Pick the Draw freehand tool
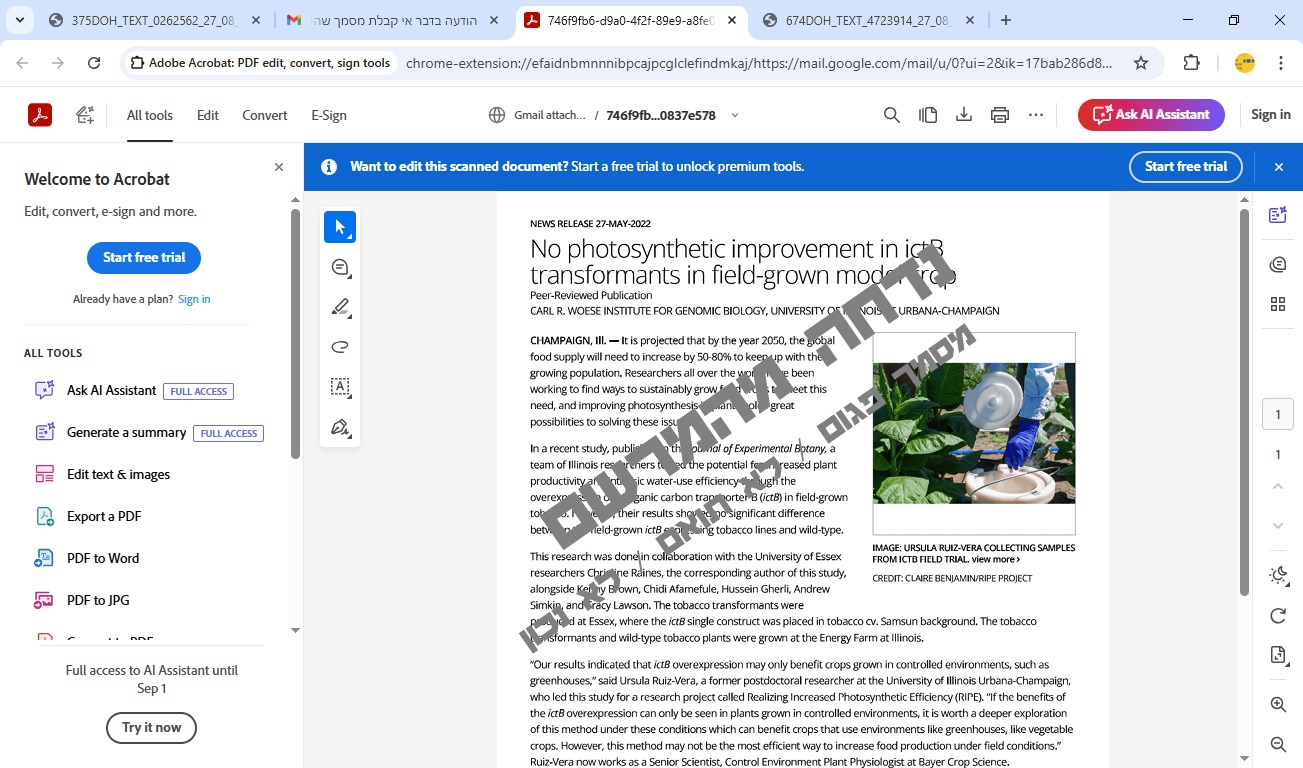Image resolution: width=1303 pixels, height=768 pixels. click(340, 347)
